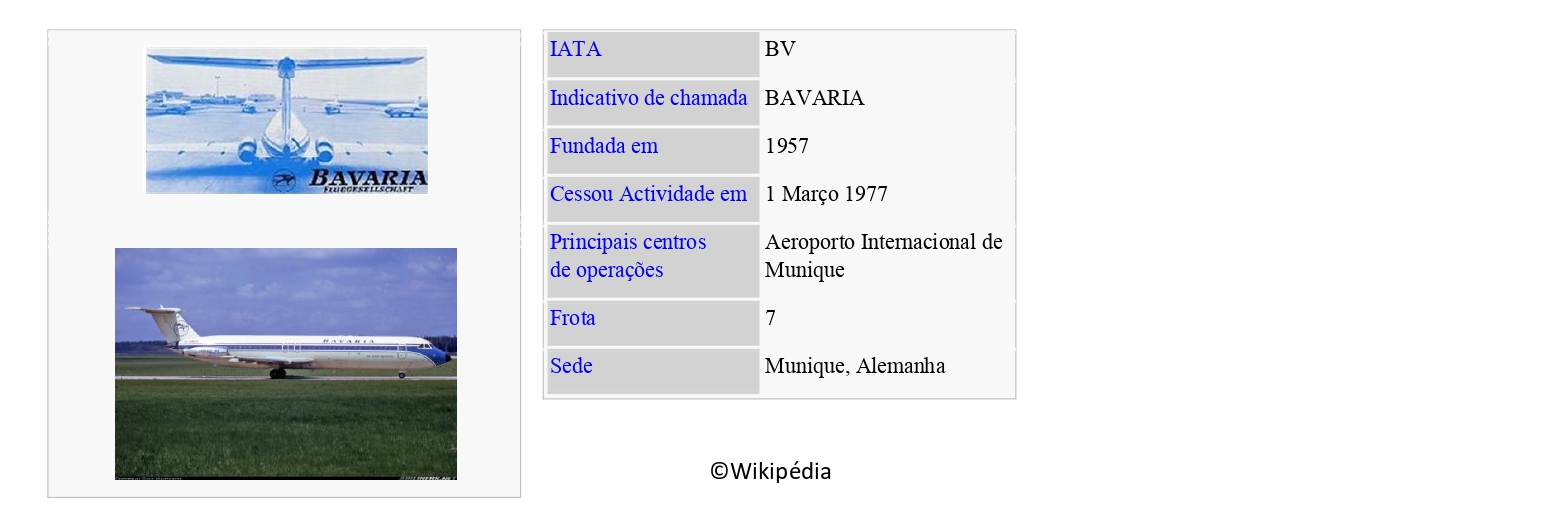The width and height of the screenshot is (1542, 532).
Task: Click the fleet size value 7
Action: click(770, 318)
